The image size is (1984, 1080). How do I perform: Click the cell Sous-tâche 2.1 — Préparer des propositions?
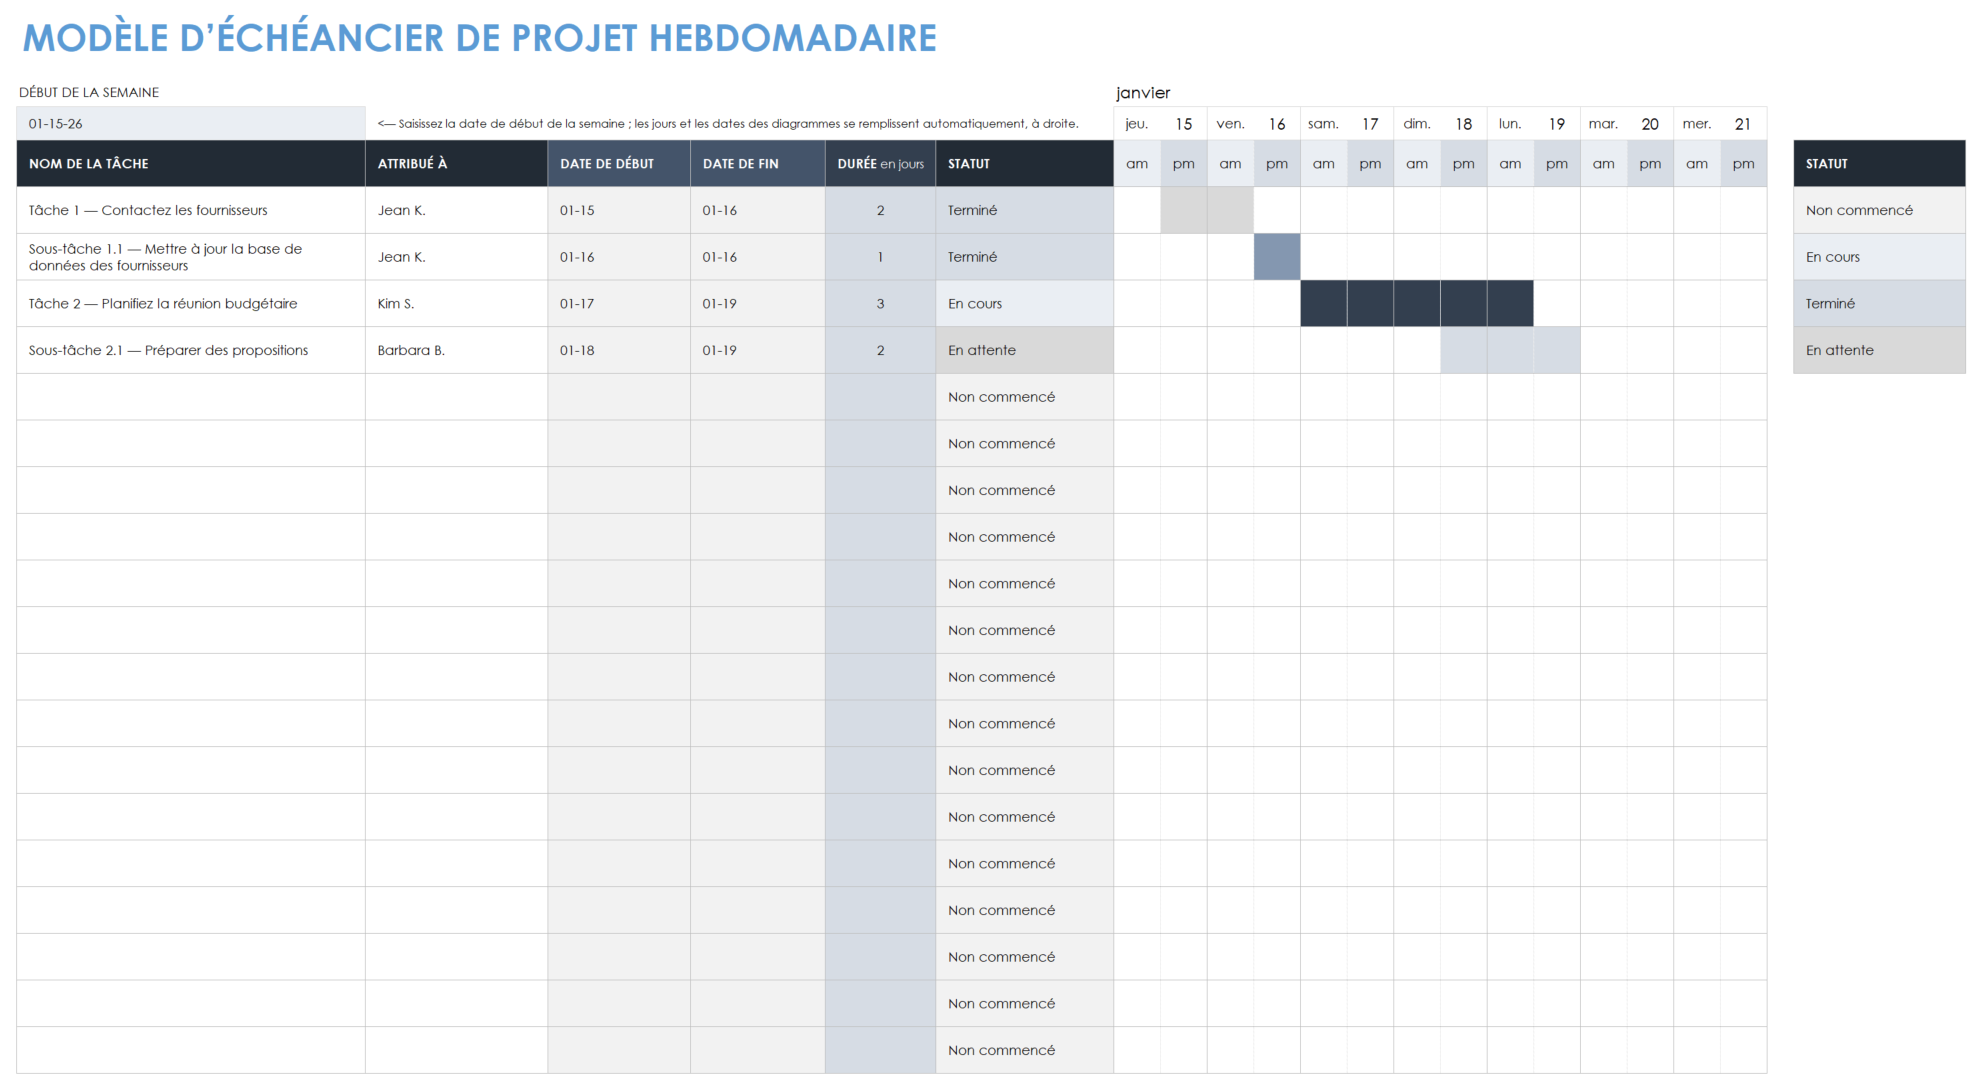(x=191, y=351)
